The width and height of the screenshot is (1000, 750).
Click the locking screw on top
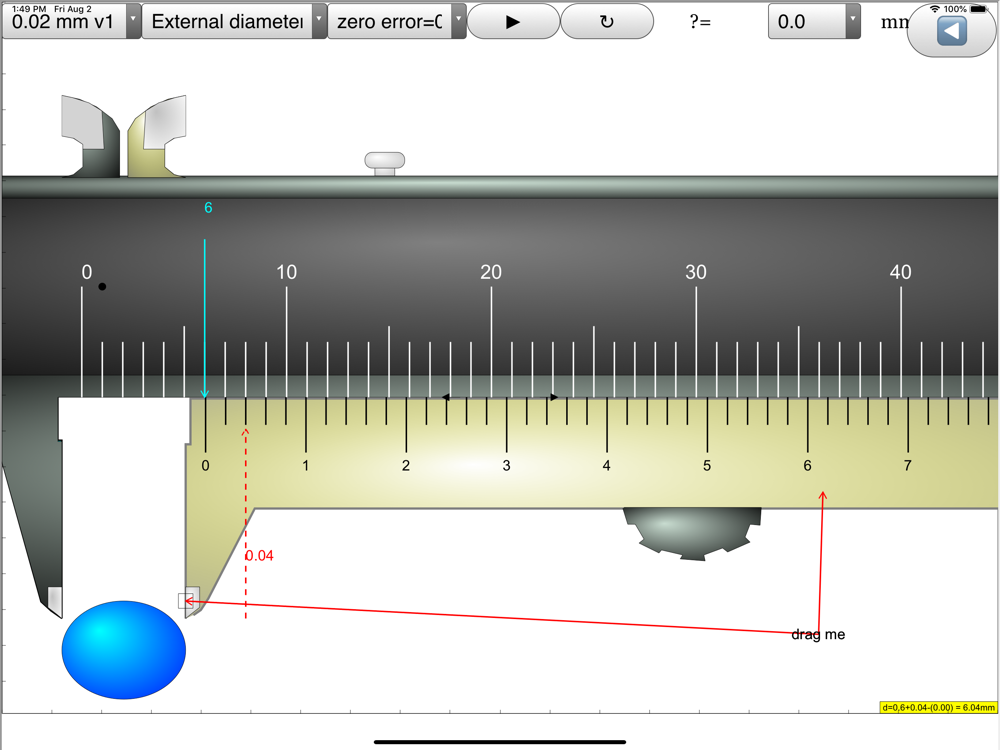(x=385, y=163)
